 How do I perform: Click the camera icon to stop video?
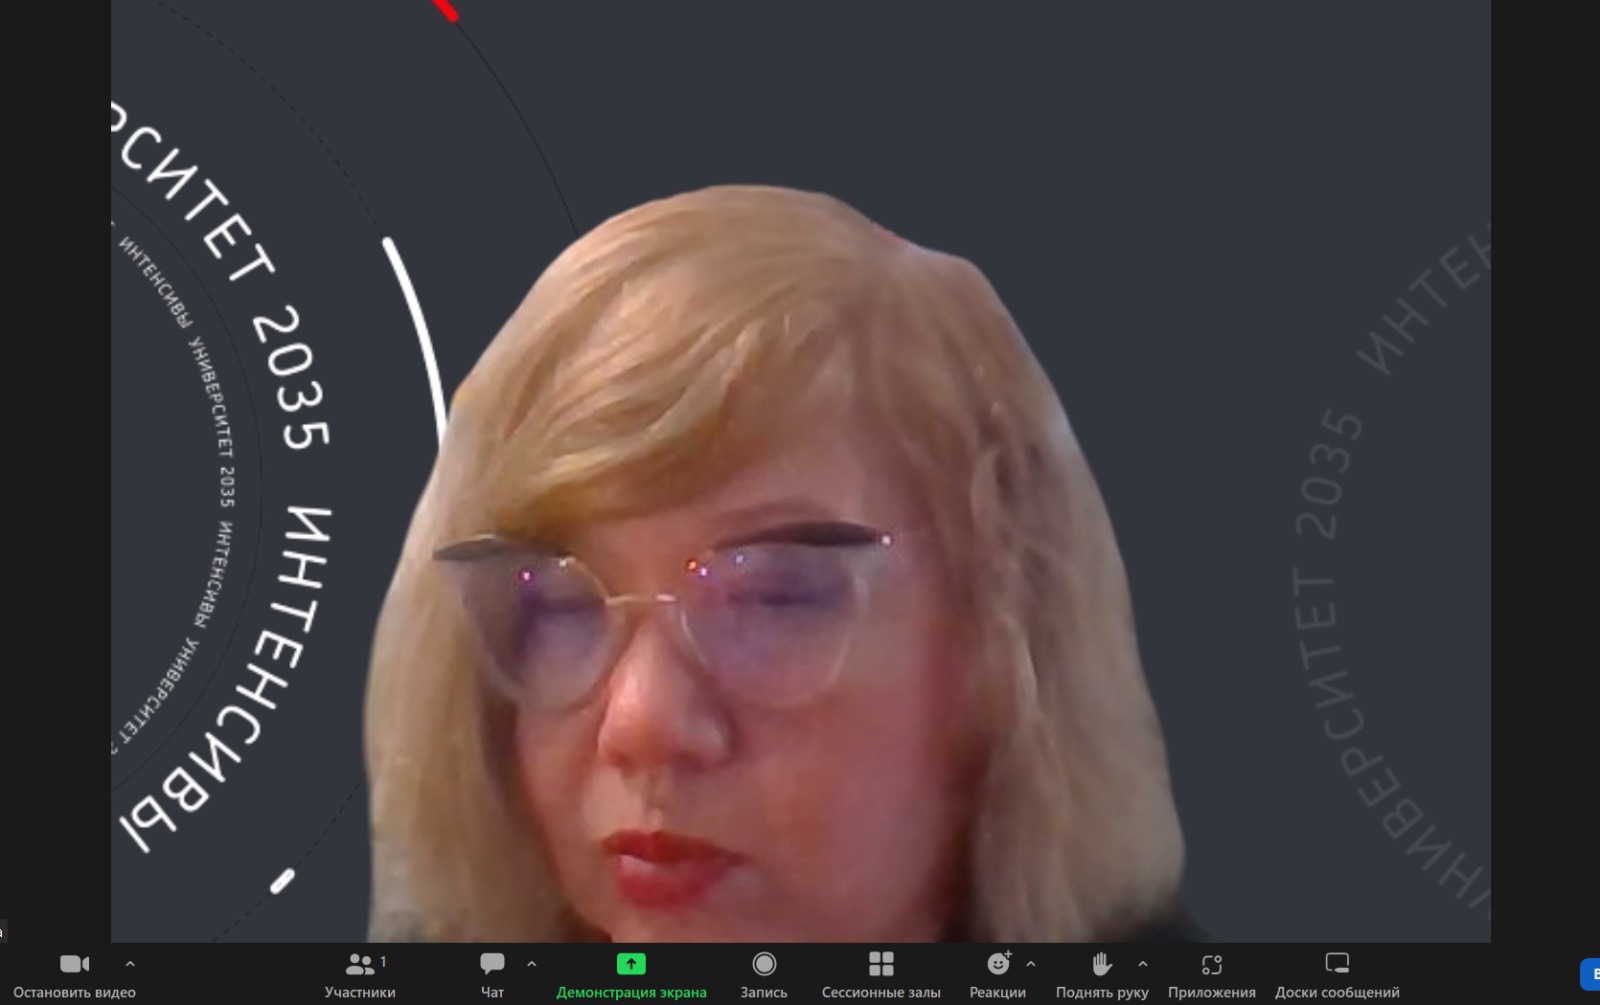tap(74, 964)
